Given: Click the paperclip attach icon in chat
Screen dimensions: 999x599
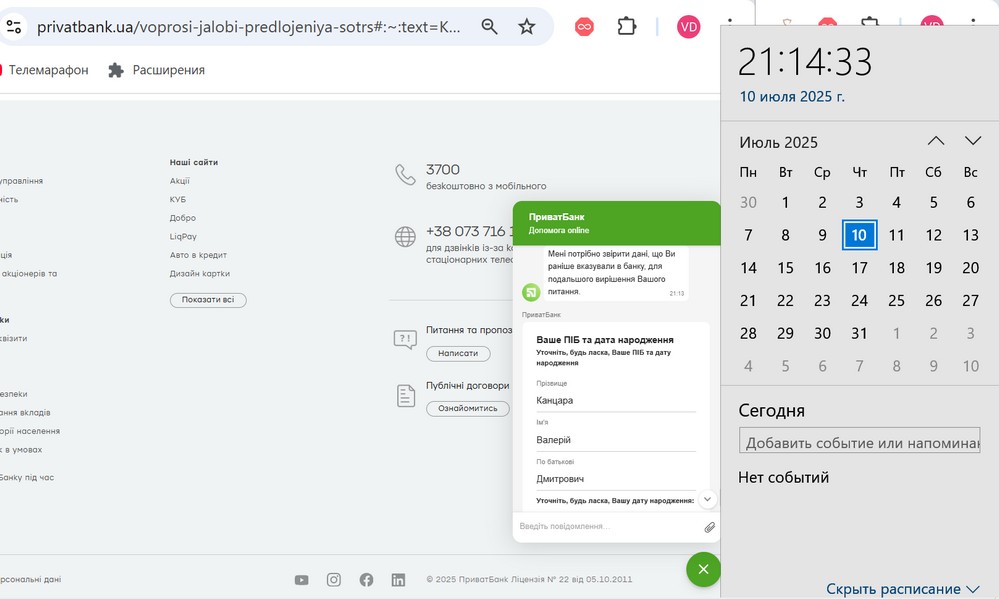Looking at the screenshot, I should (709, 527).
